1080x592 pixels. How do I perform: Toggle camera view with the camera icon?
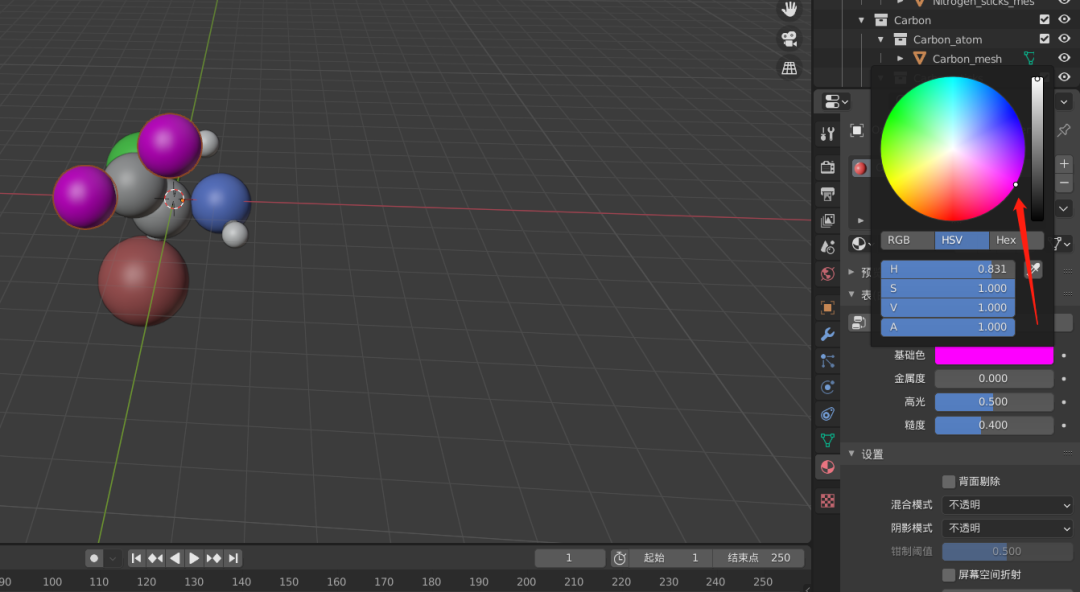point(789,39)
